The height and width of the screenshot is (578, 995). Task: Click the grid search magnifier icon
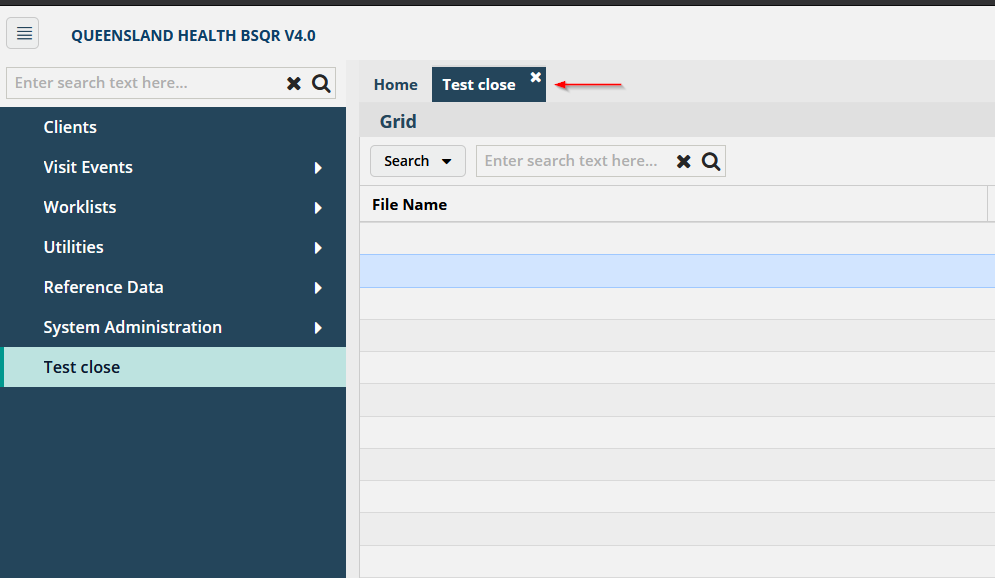coord(711,162)
